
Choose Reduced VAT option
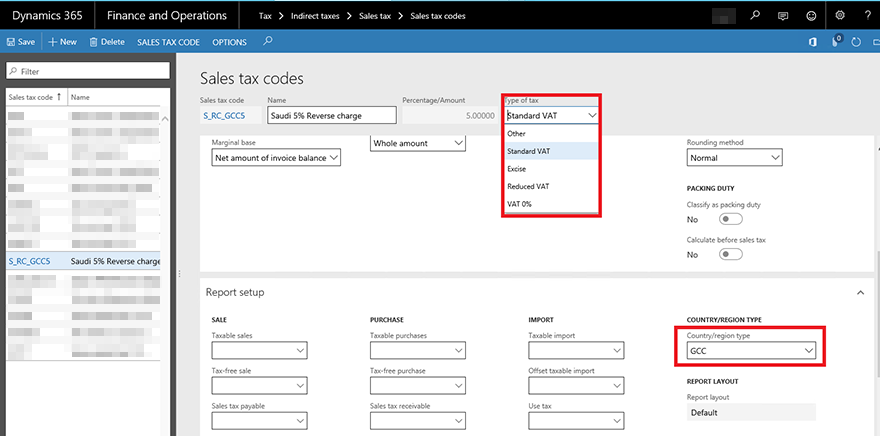coord(551,186)
